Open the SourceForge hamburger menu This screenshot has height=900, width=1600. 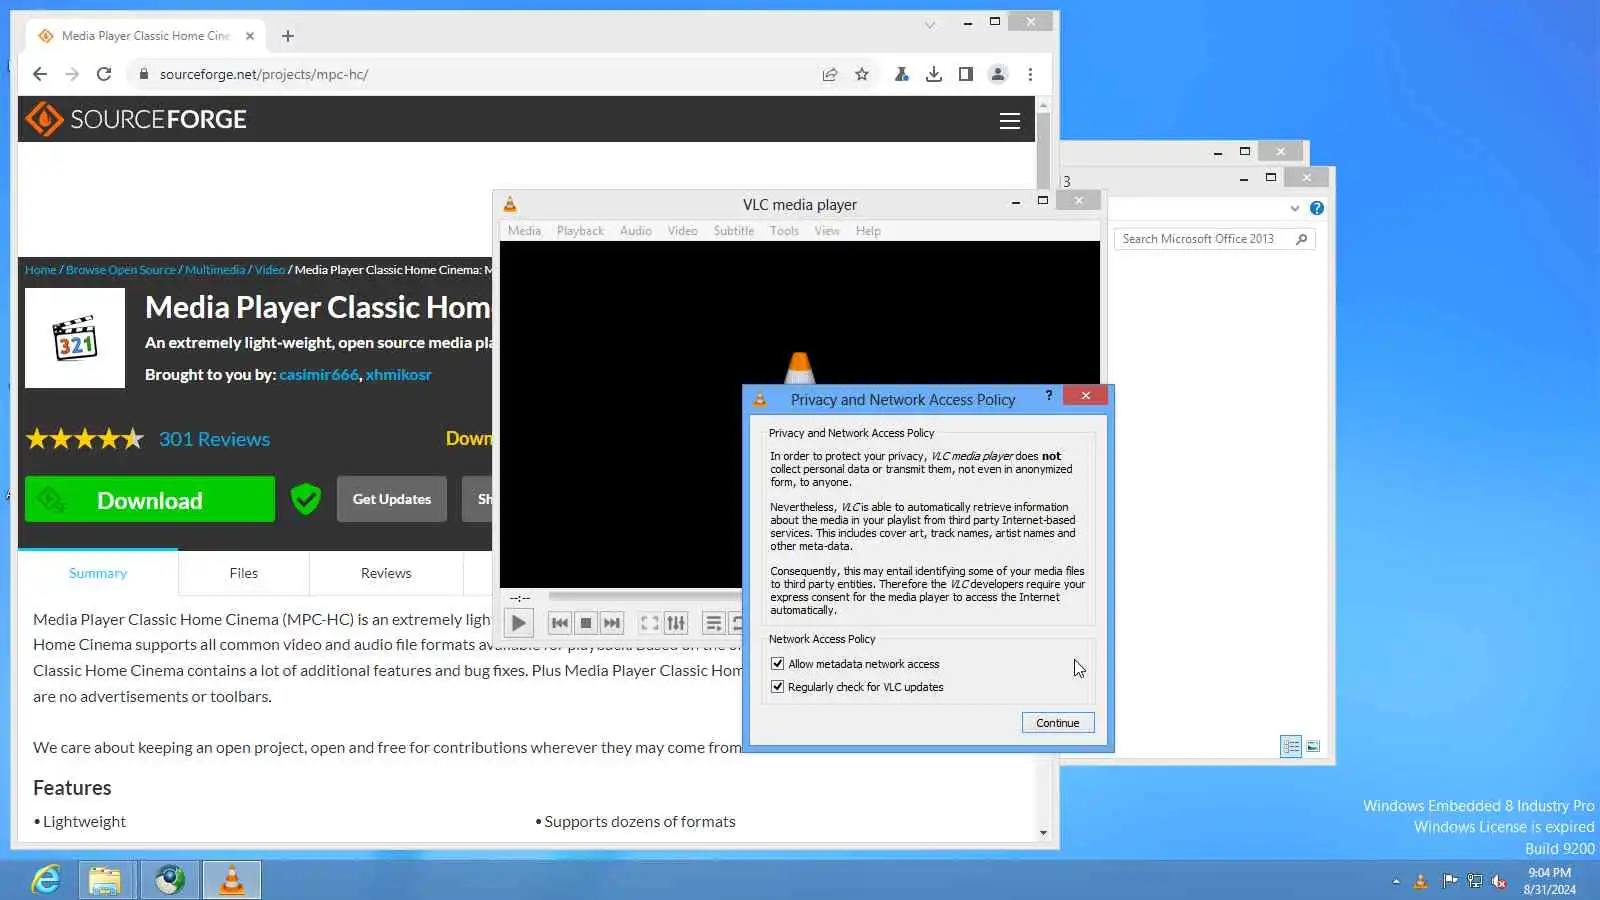(1010, 121)
